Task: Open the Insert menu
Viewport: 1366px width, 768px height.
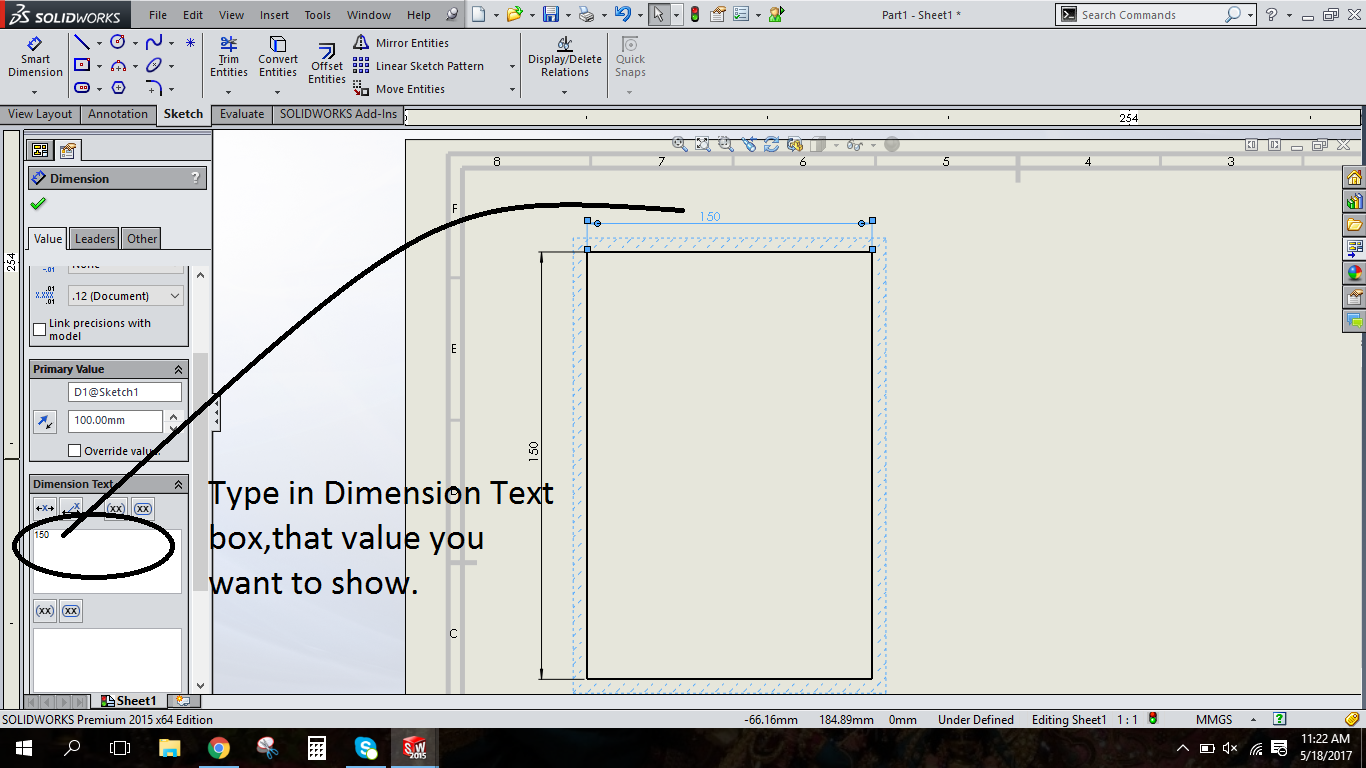Action: pyautogui.click(x=274, y=14)
